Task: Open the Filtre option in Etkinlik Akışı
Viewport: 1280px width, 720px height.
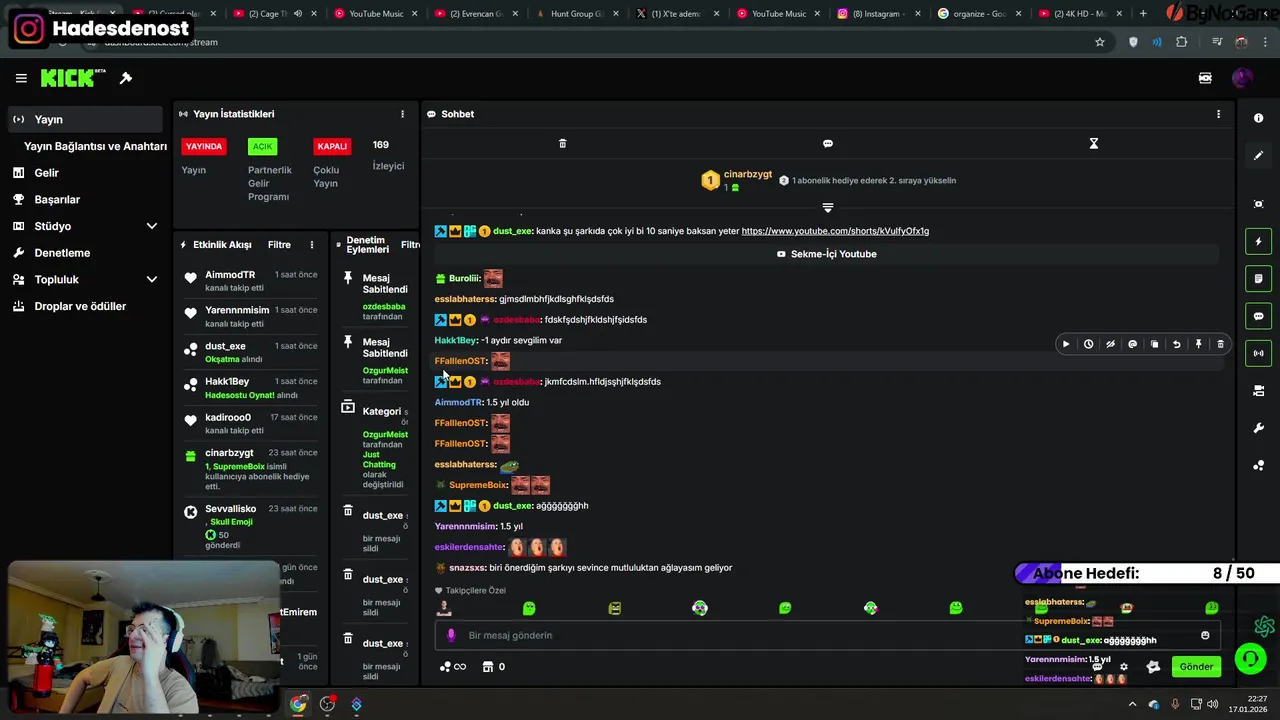Action: pyautogui.click(x=279, y=245)
